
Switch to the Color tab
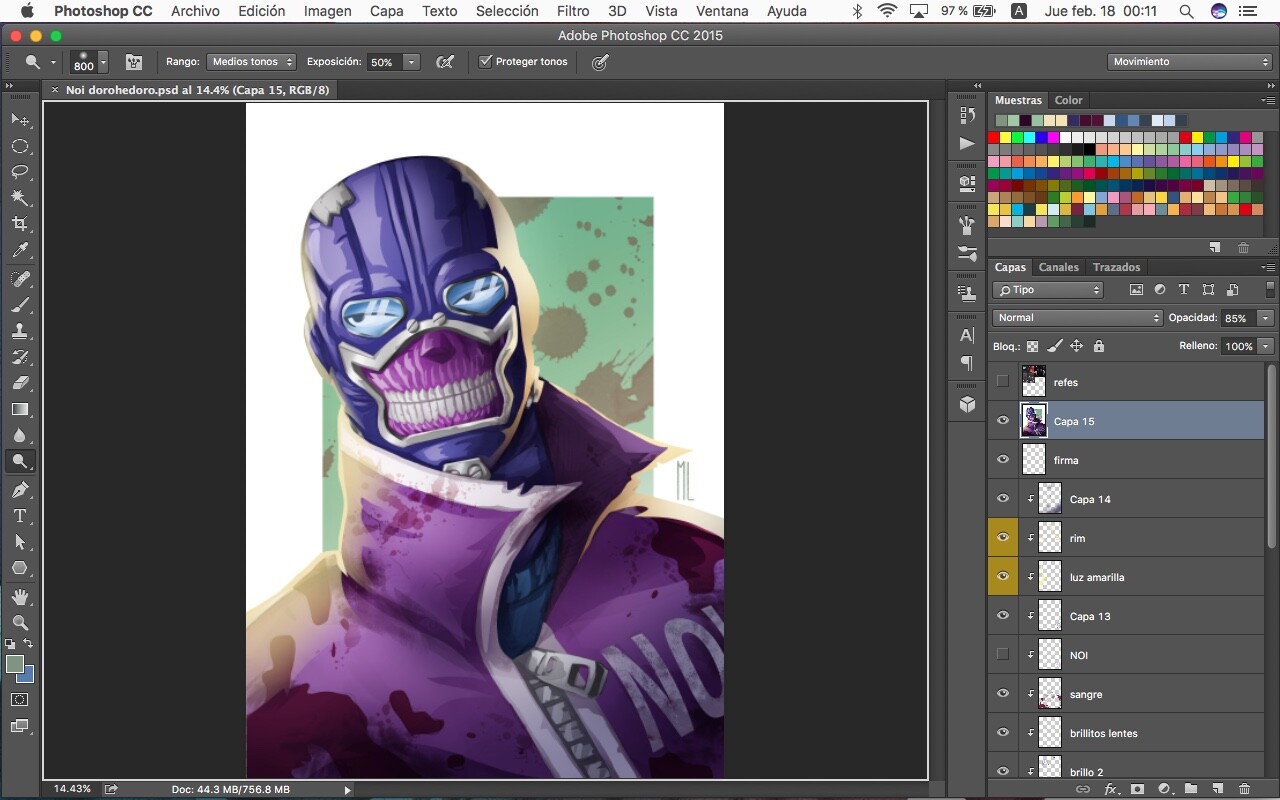point(1068,100)
